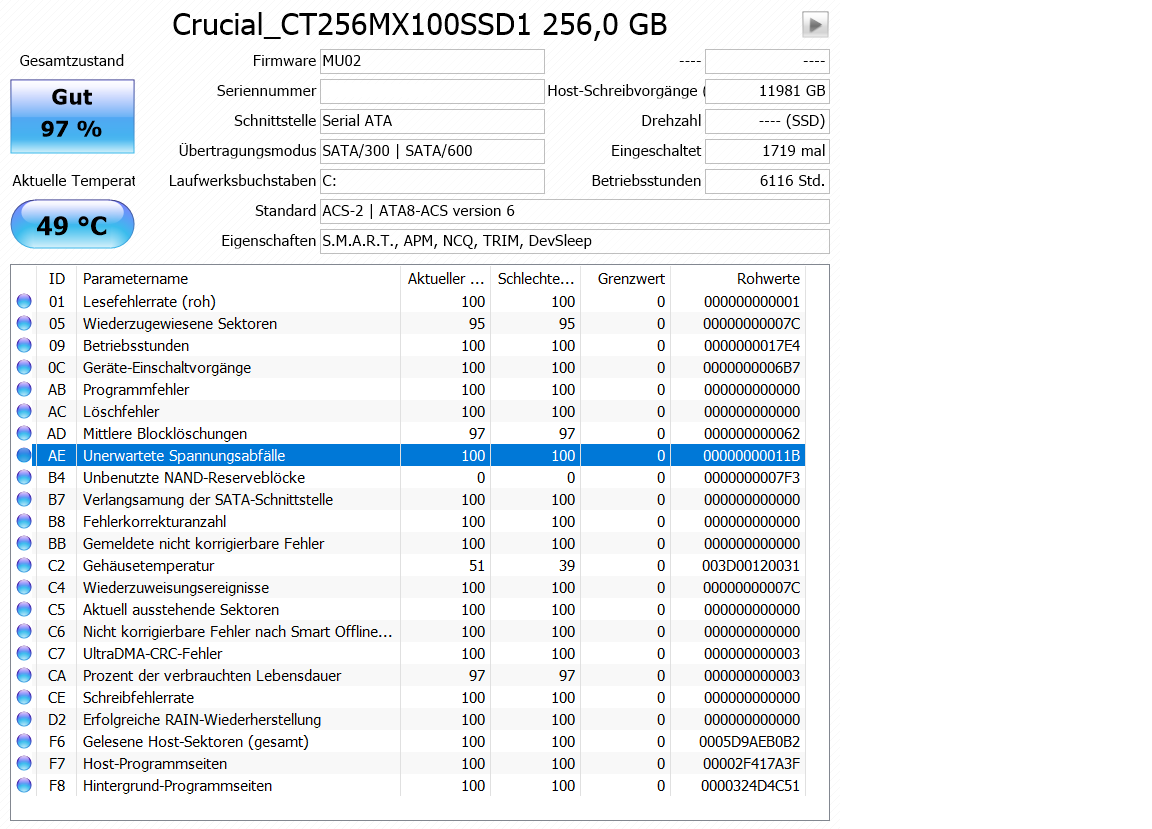Click the Aktueller column header
Viewport: 1152px width, 829px height.
[x=445, y=279]
